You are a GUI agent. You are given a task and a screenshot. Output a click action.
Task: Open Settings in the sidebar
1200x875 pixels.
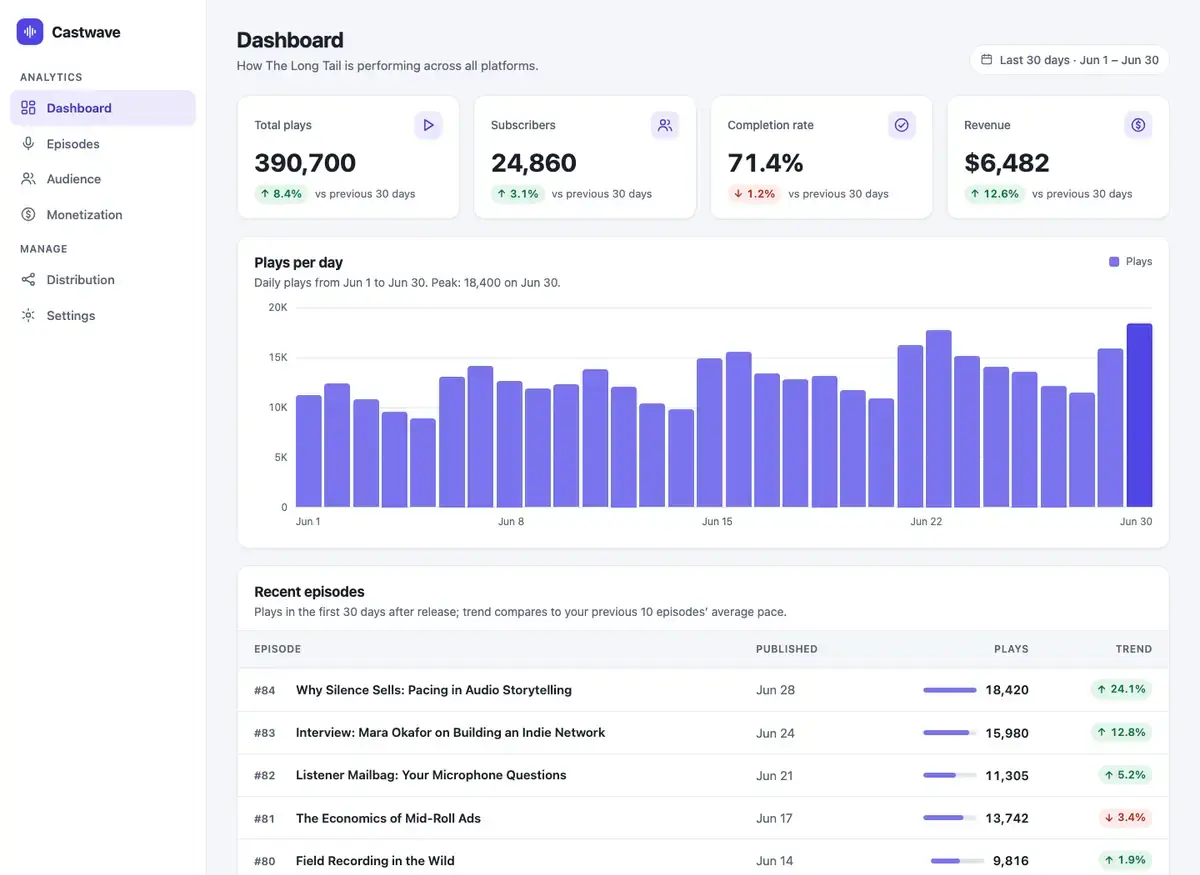pyautogui.click(x=103, y=316)
